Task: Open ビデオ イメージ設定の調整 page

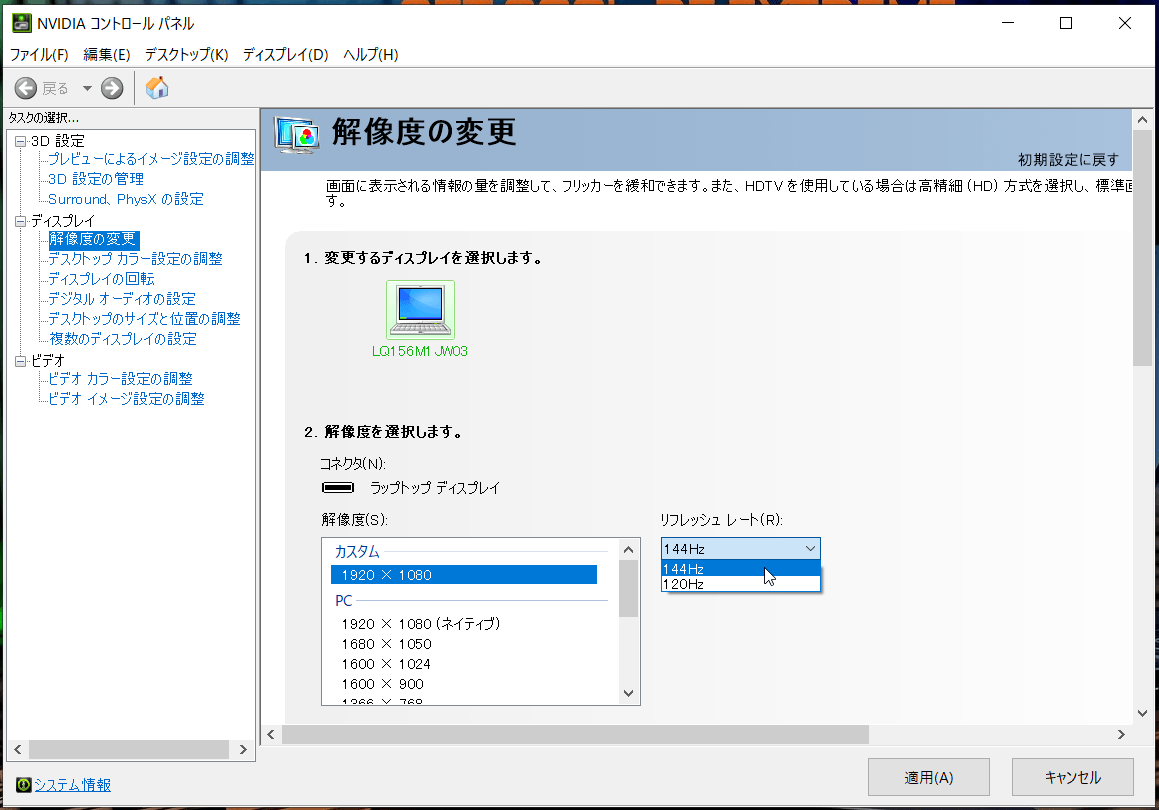Action: coord(126,398)
